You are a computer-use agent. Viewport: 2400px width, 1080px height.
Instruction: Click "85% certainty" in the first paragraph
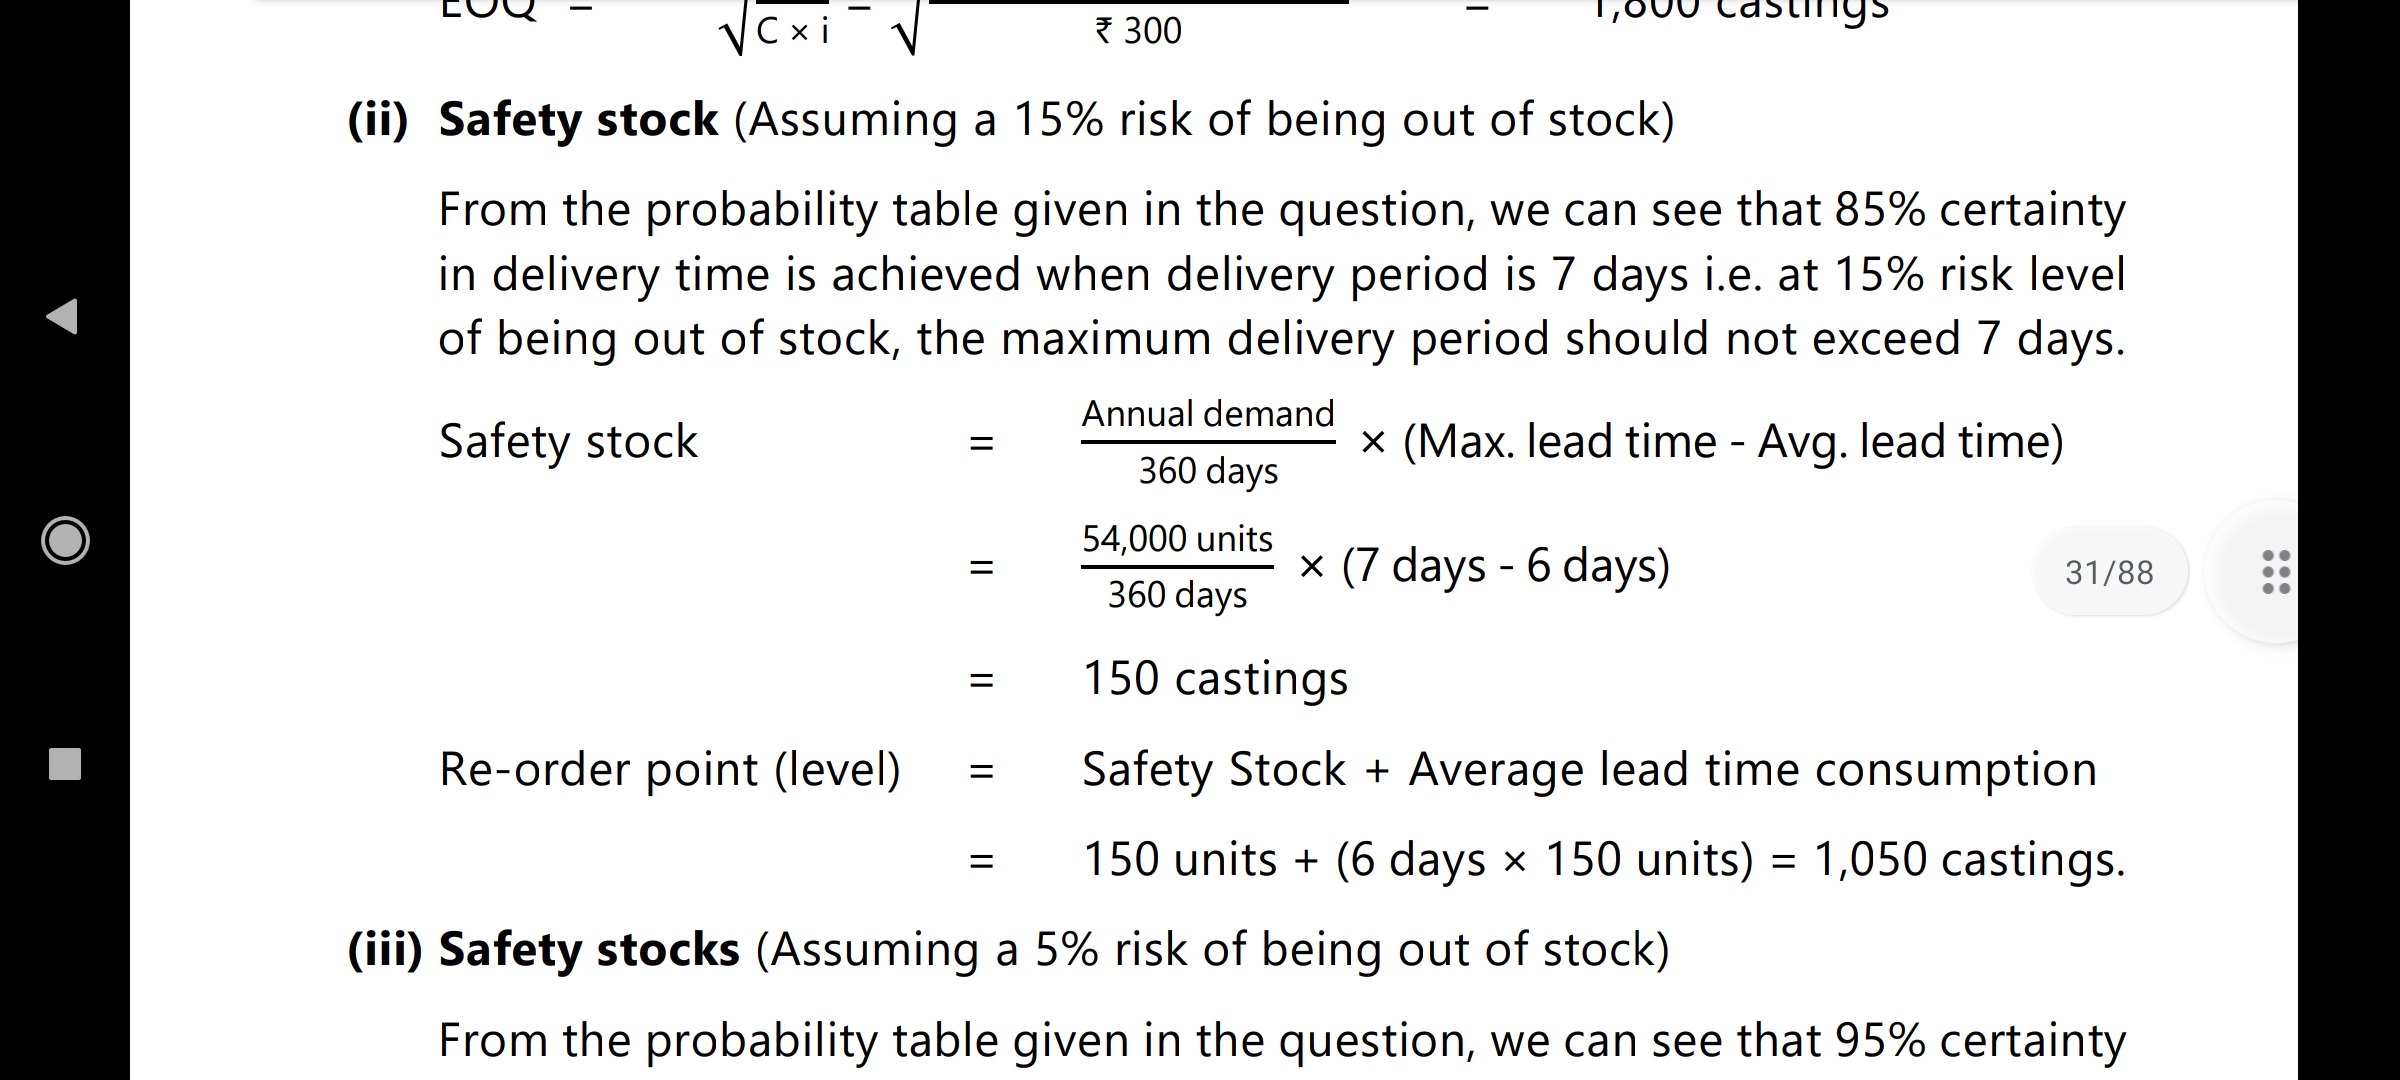coord(1980,210)
